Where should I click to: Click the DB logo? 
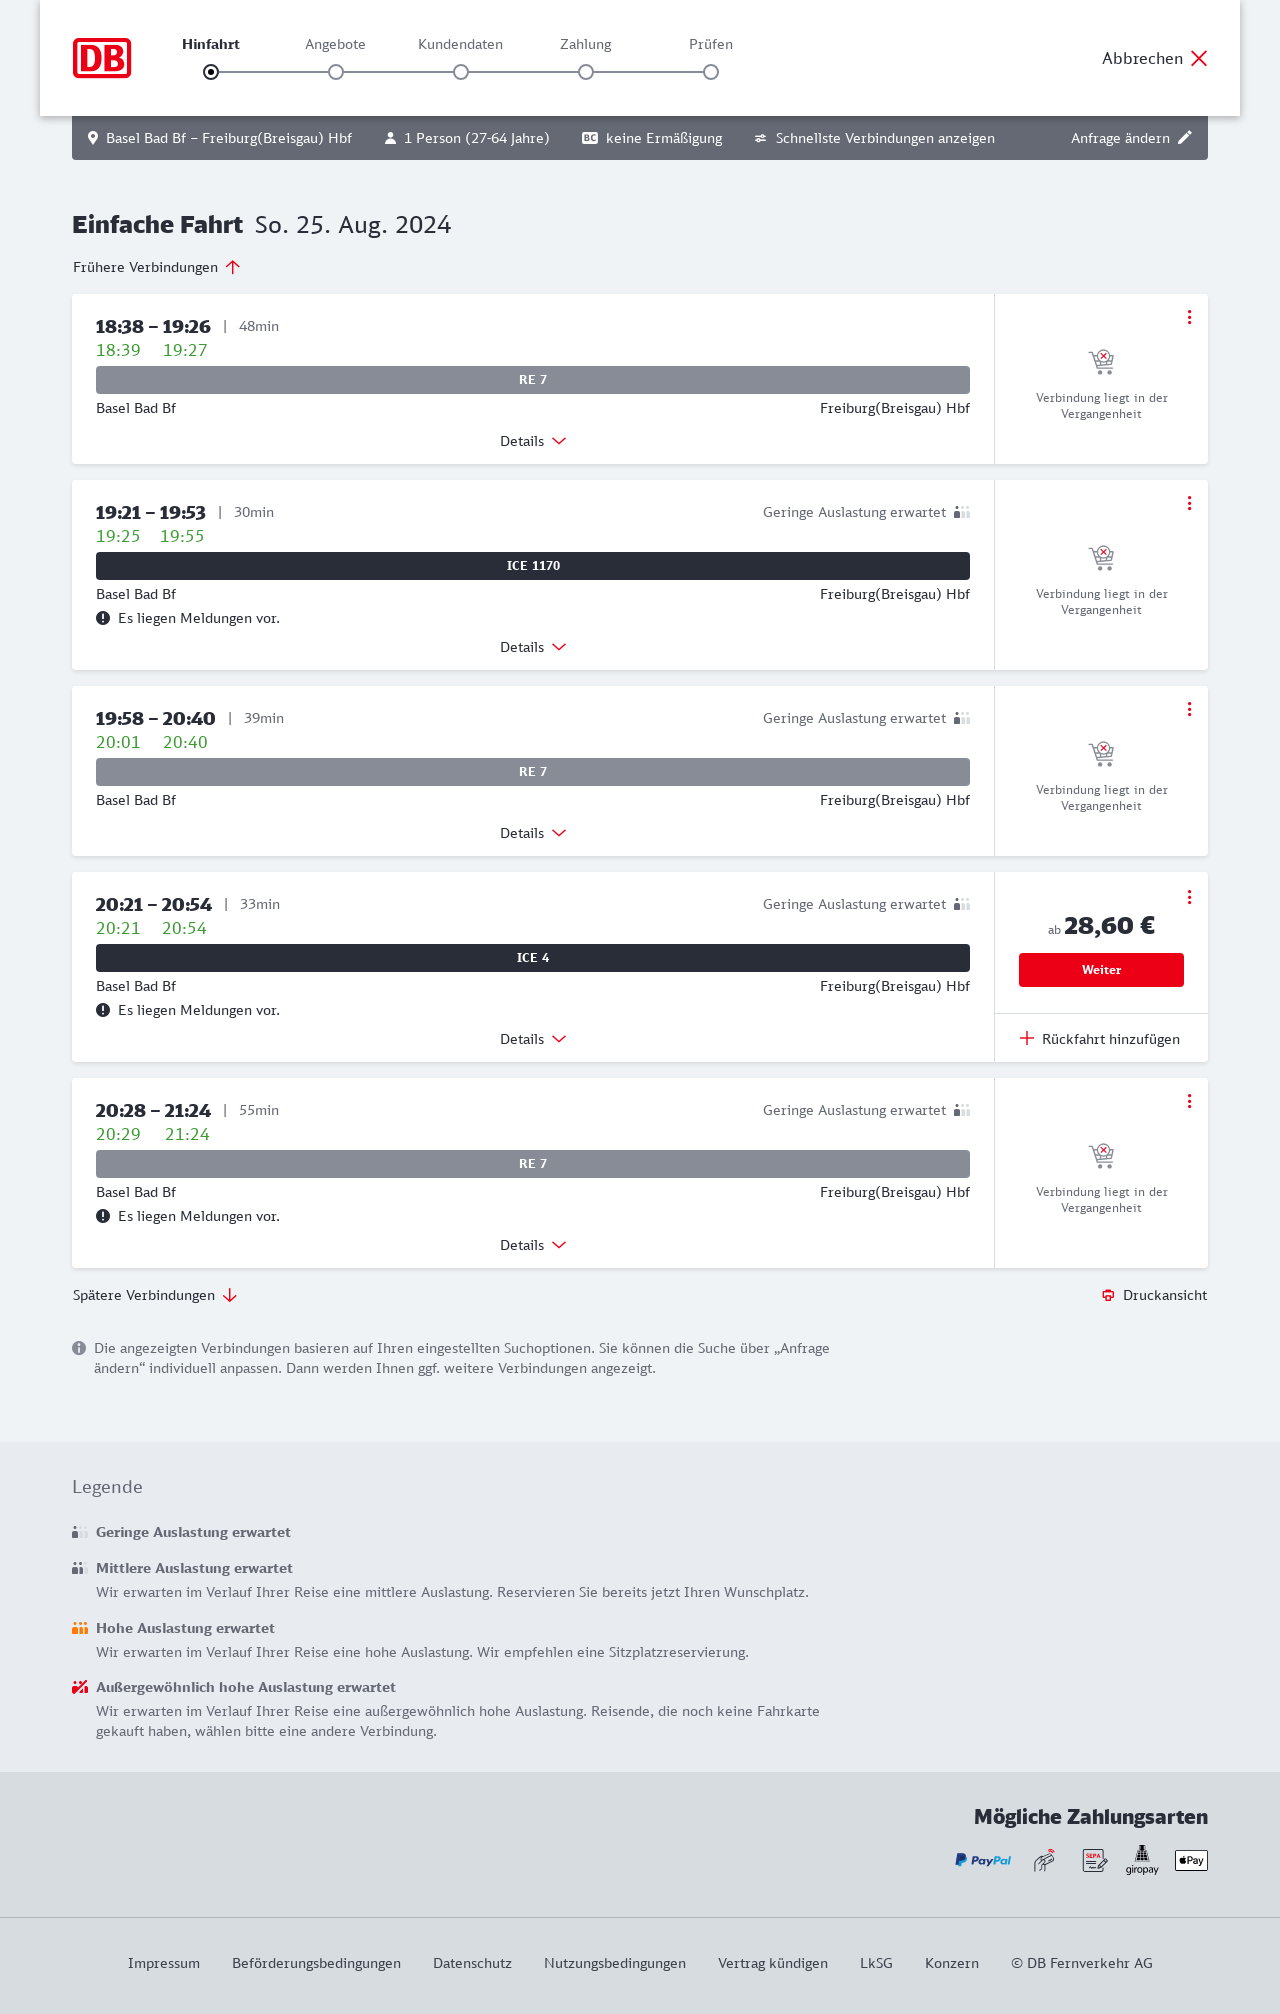click(x=102, y=58)
